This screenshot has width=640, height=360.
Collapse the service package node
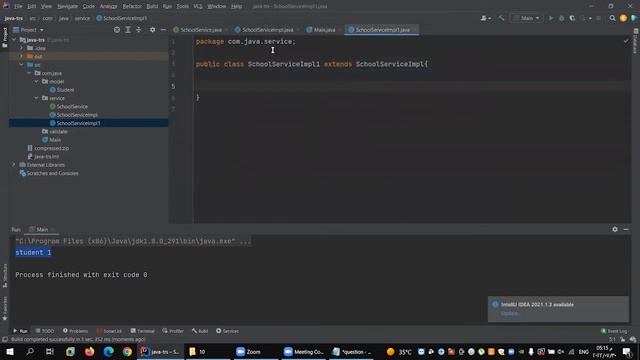click(36, 98)
